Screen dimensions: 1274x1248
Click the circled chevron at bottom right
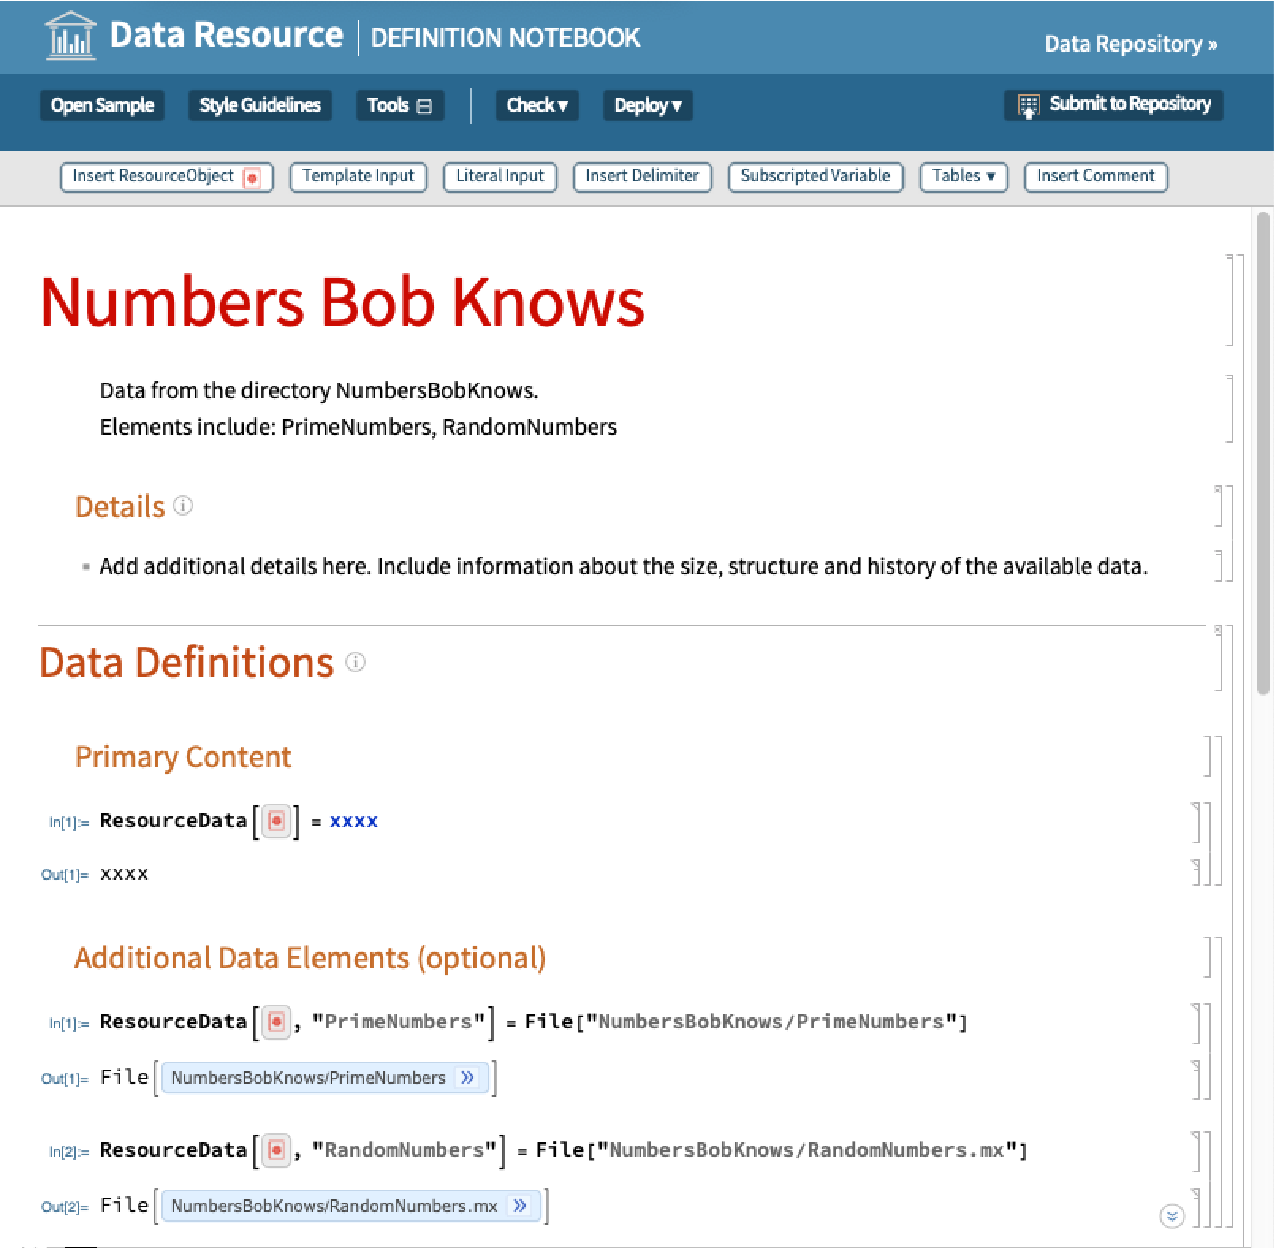(x=1172, y=1216)
